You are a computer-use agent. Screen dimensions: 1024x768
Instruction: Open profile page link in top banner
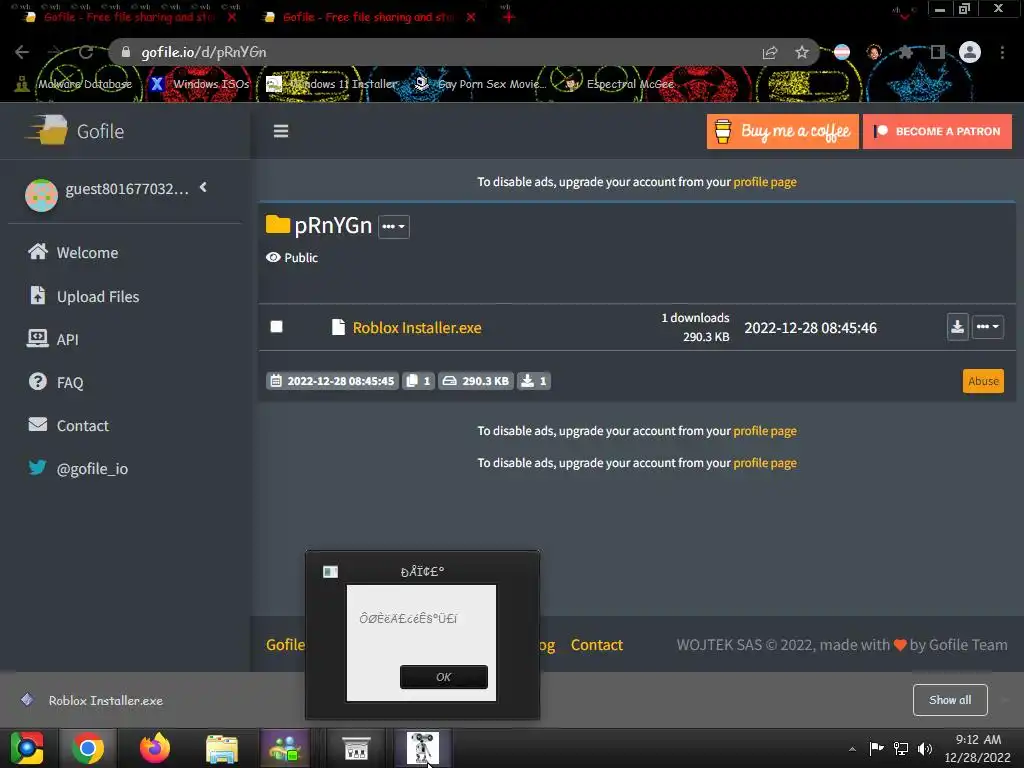[x=765, y=182]
